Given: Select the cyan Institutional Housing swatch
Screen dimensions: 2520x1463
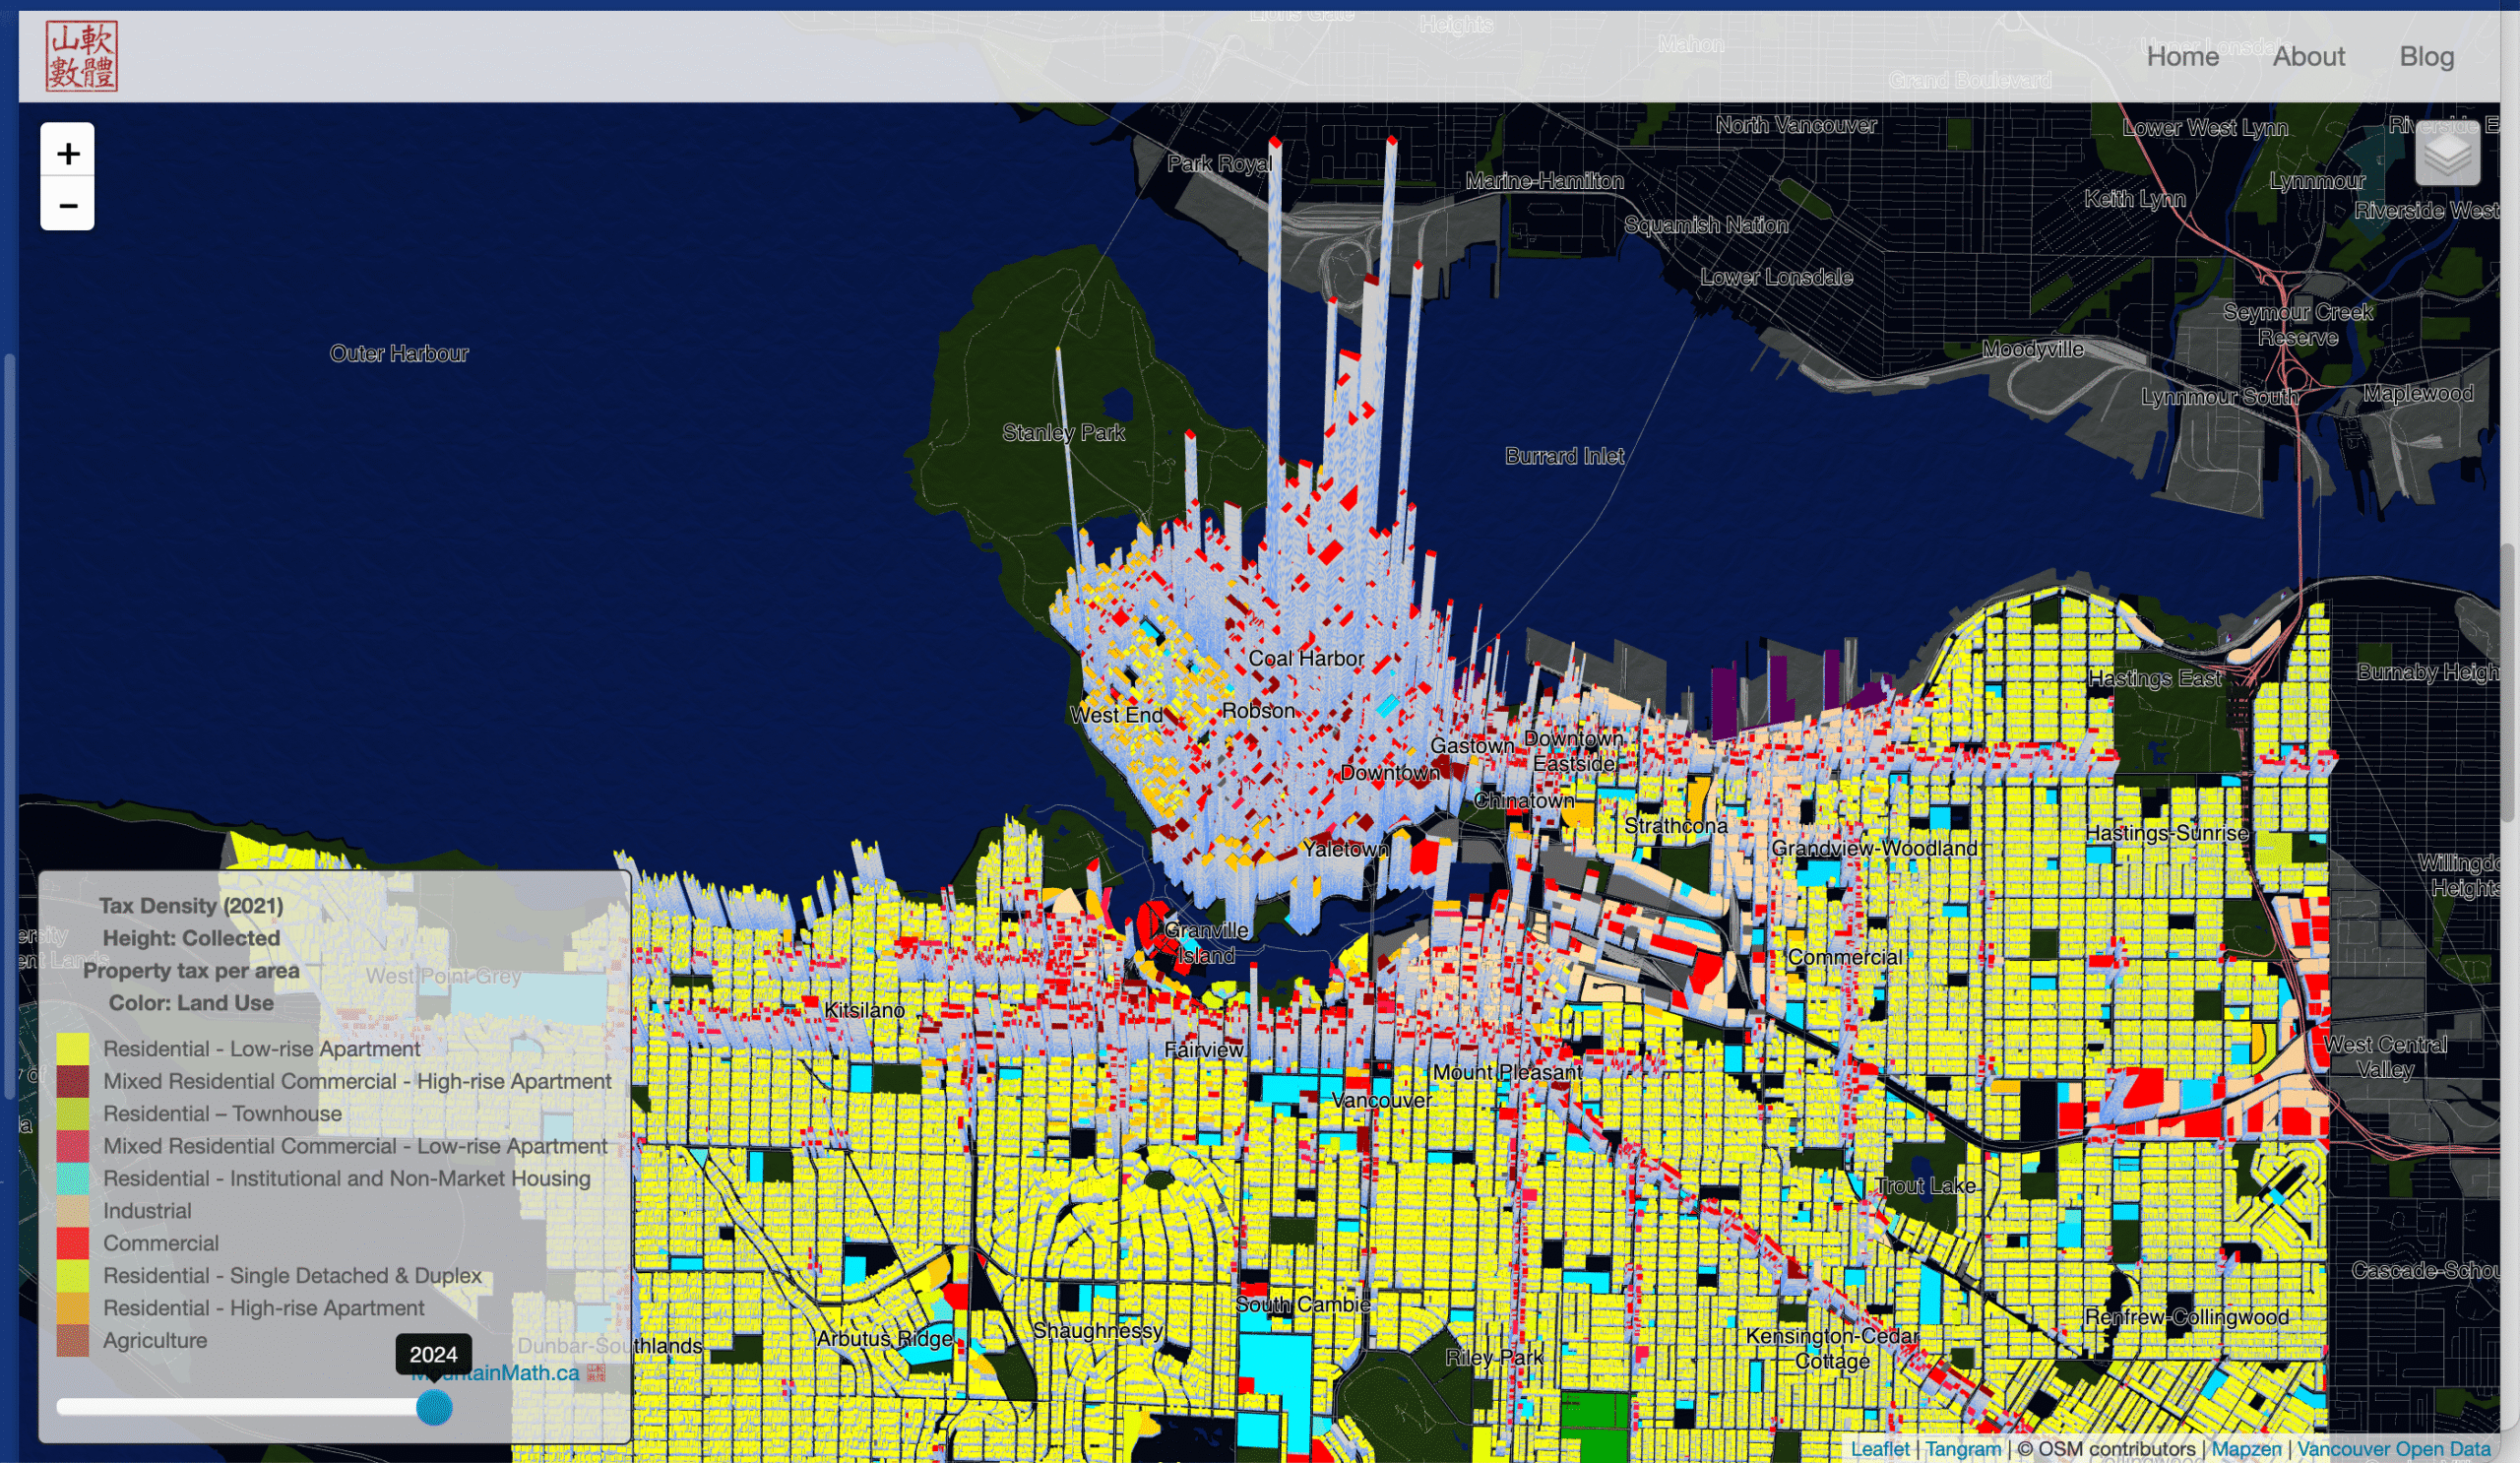Looking at the screenshot, I should tap(72, 1178).
